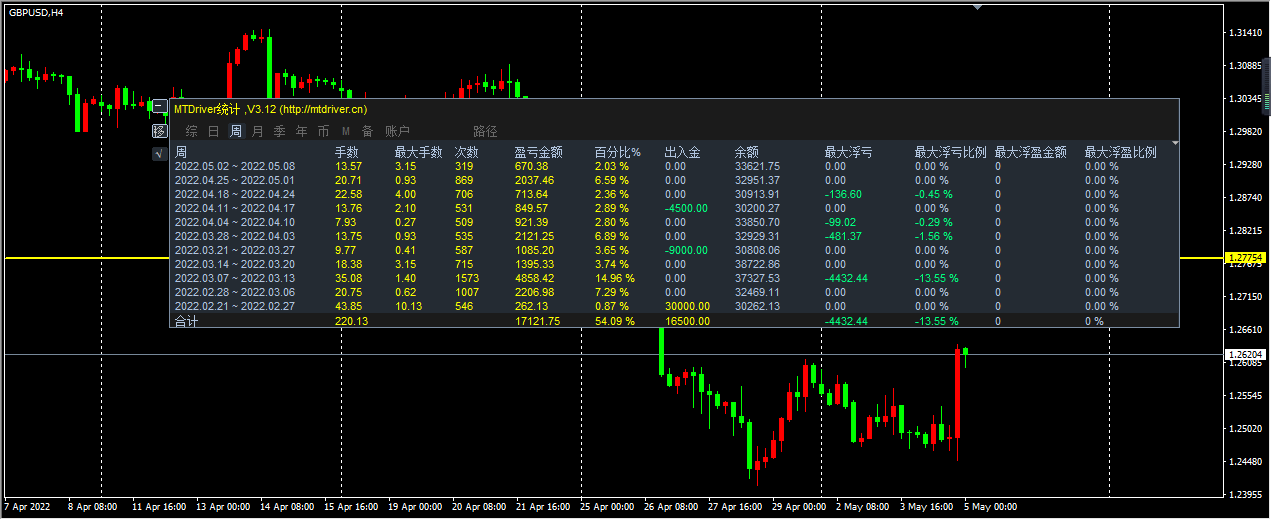The height and width of the screenshot is (520, 1271).
Task: Click the 盈亏金额 column header
Action: coord(538,153)
